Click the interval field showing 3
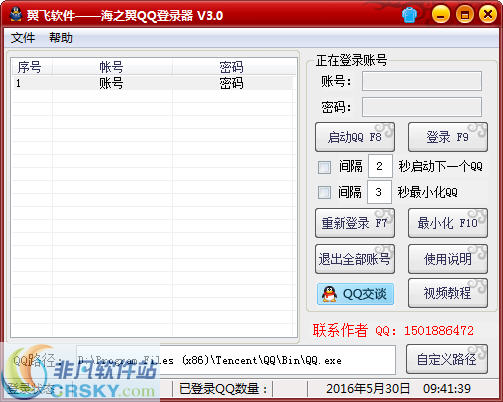The image size is (503, 402). pos(379,192)
